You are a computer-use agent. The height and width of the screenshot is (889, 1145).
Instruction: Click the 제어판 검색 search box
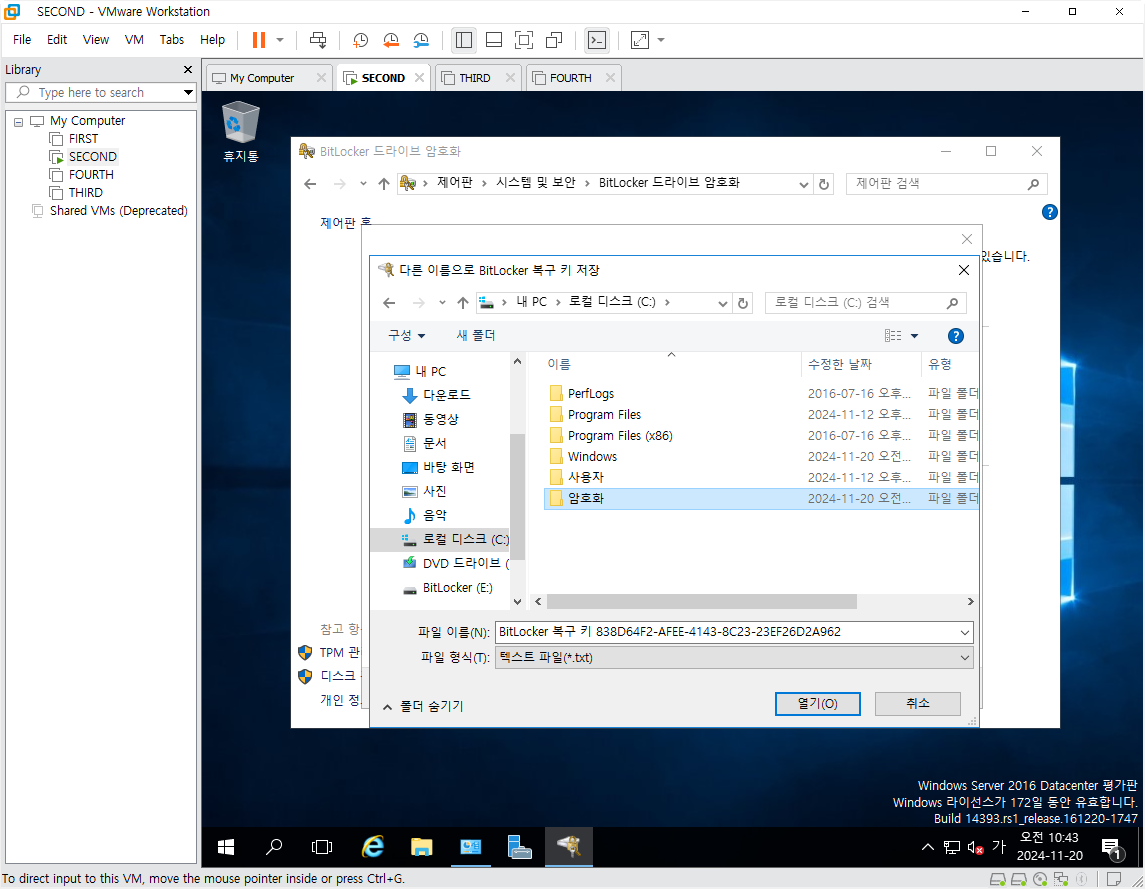[x=946, y=183]
